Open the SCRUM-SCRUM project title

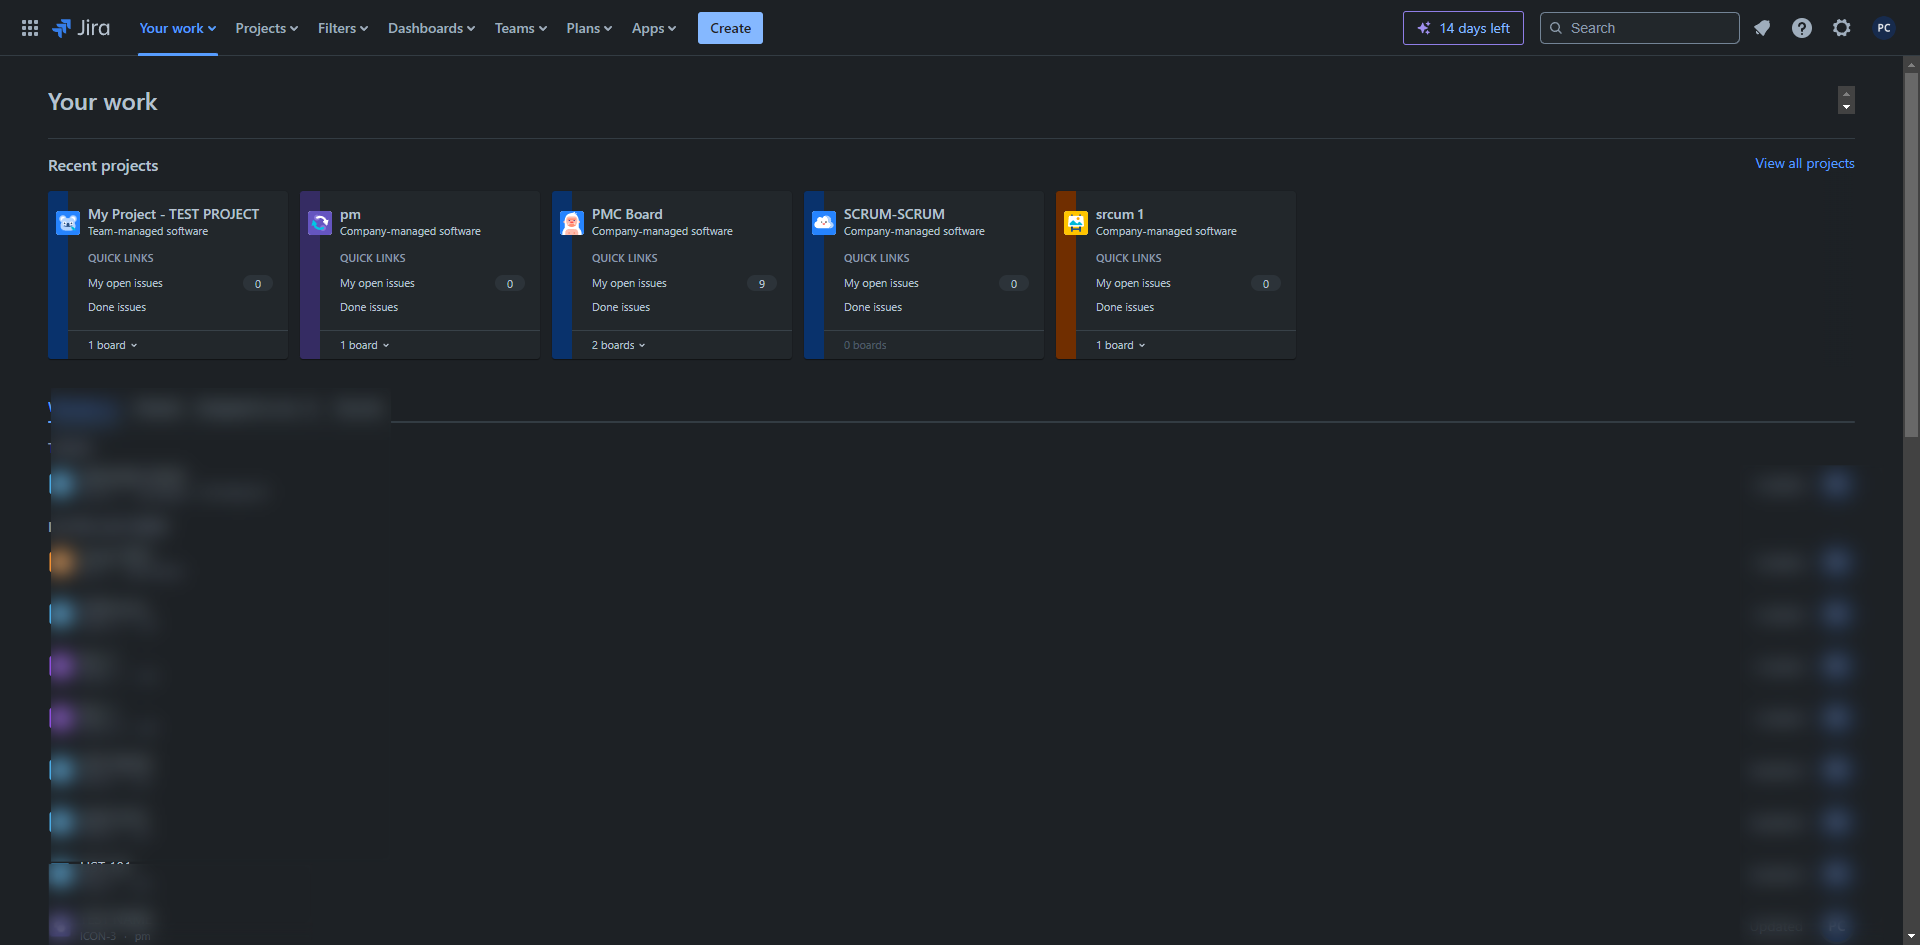coord(894,214)
